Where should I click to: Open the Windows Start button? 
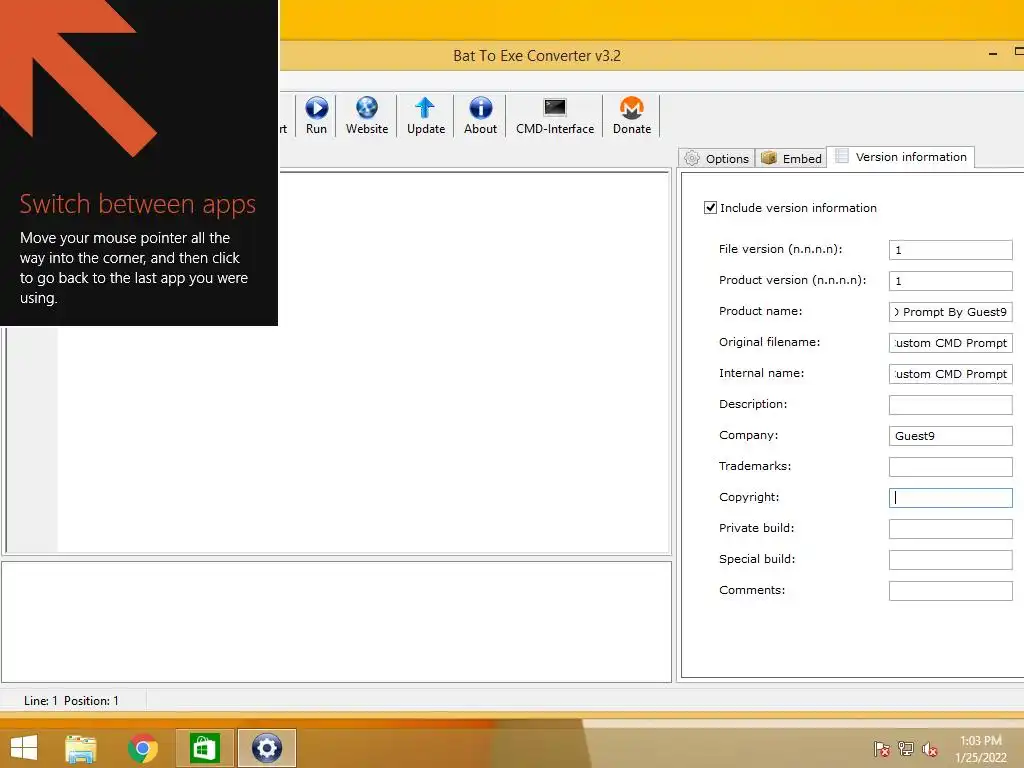[x=24, y=748]
